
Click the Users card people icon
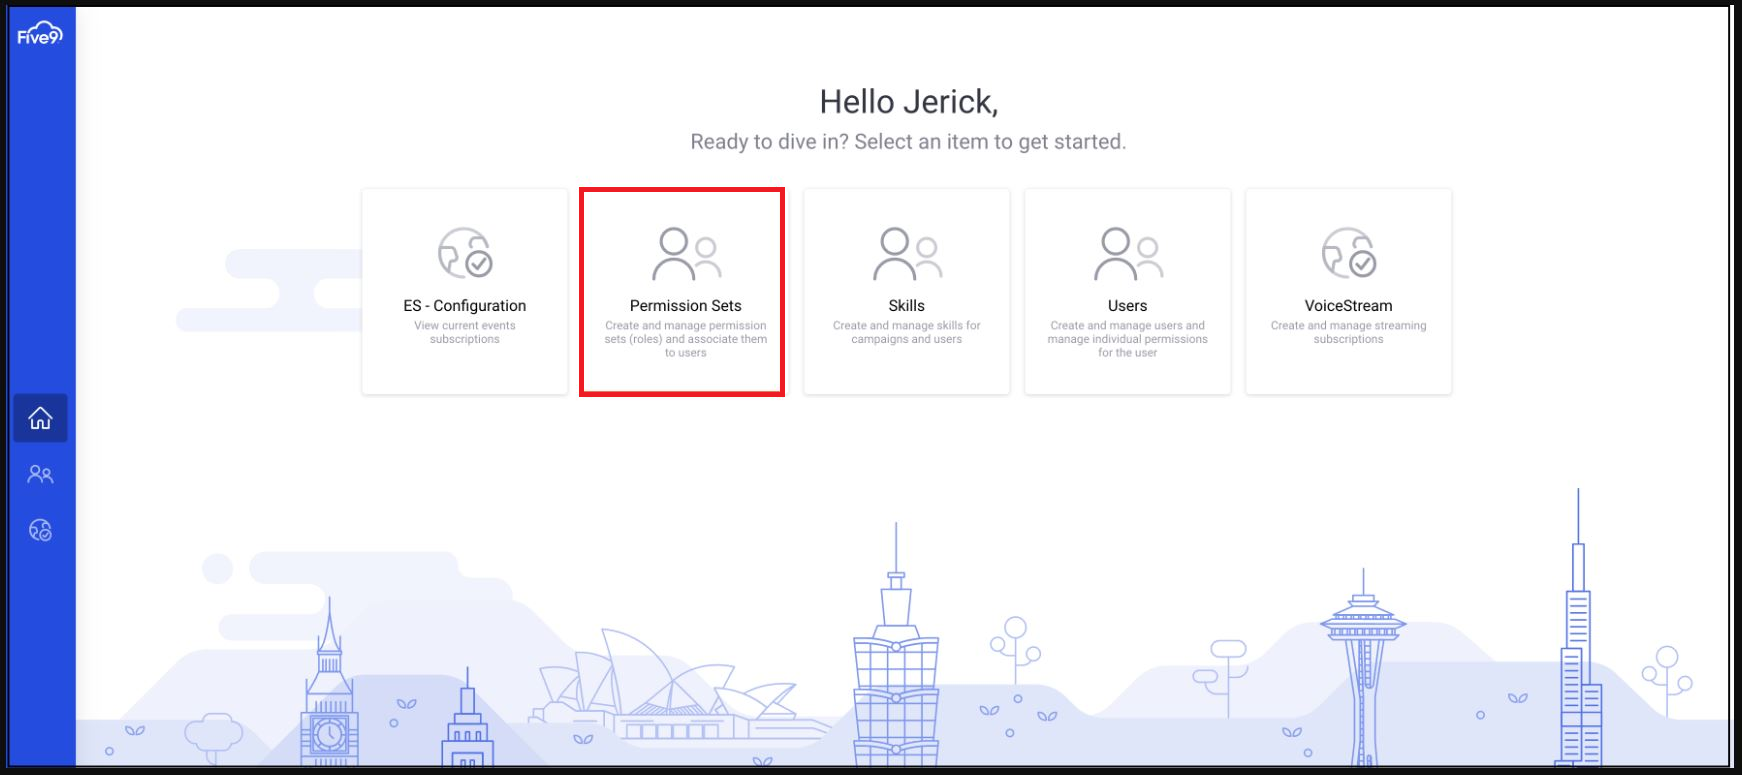pyautogui.click(x=1128, y=254)
